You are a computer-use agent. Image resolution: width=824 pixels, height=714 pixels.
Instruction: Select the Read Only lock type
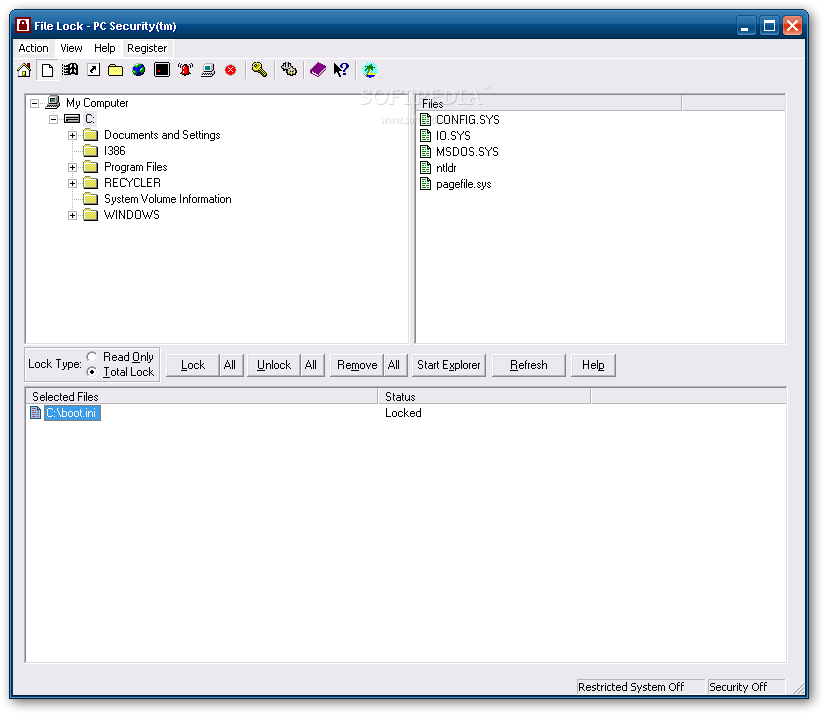tap(91, 356)
